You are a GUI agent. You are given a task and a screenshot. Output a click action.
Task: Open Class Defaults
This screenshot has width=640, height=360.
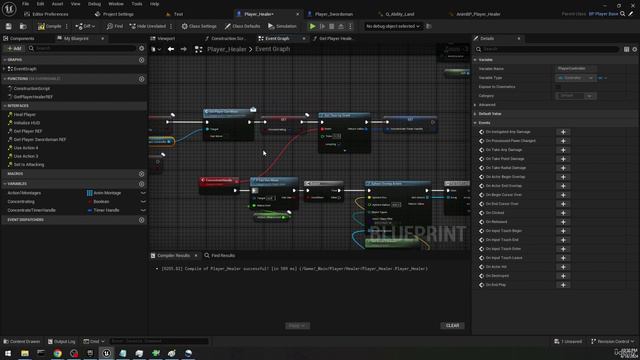(x=242, y=26)
